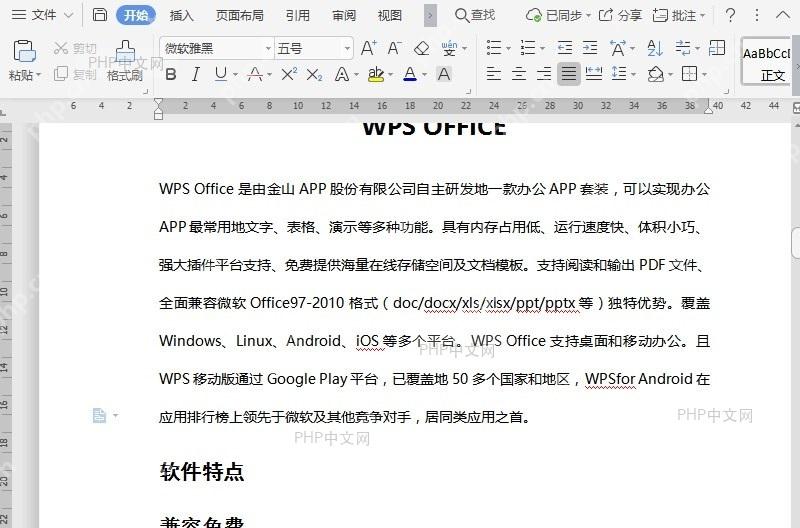This screenshot has height=528, width=800.
Task: Open the 页面布局 tab
Action: pos(239,15)
